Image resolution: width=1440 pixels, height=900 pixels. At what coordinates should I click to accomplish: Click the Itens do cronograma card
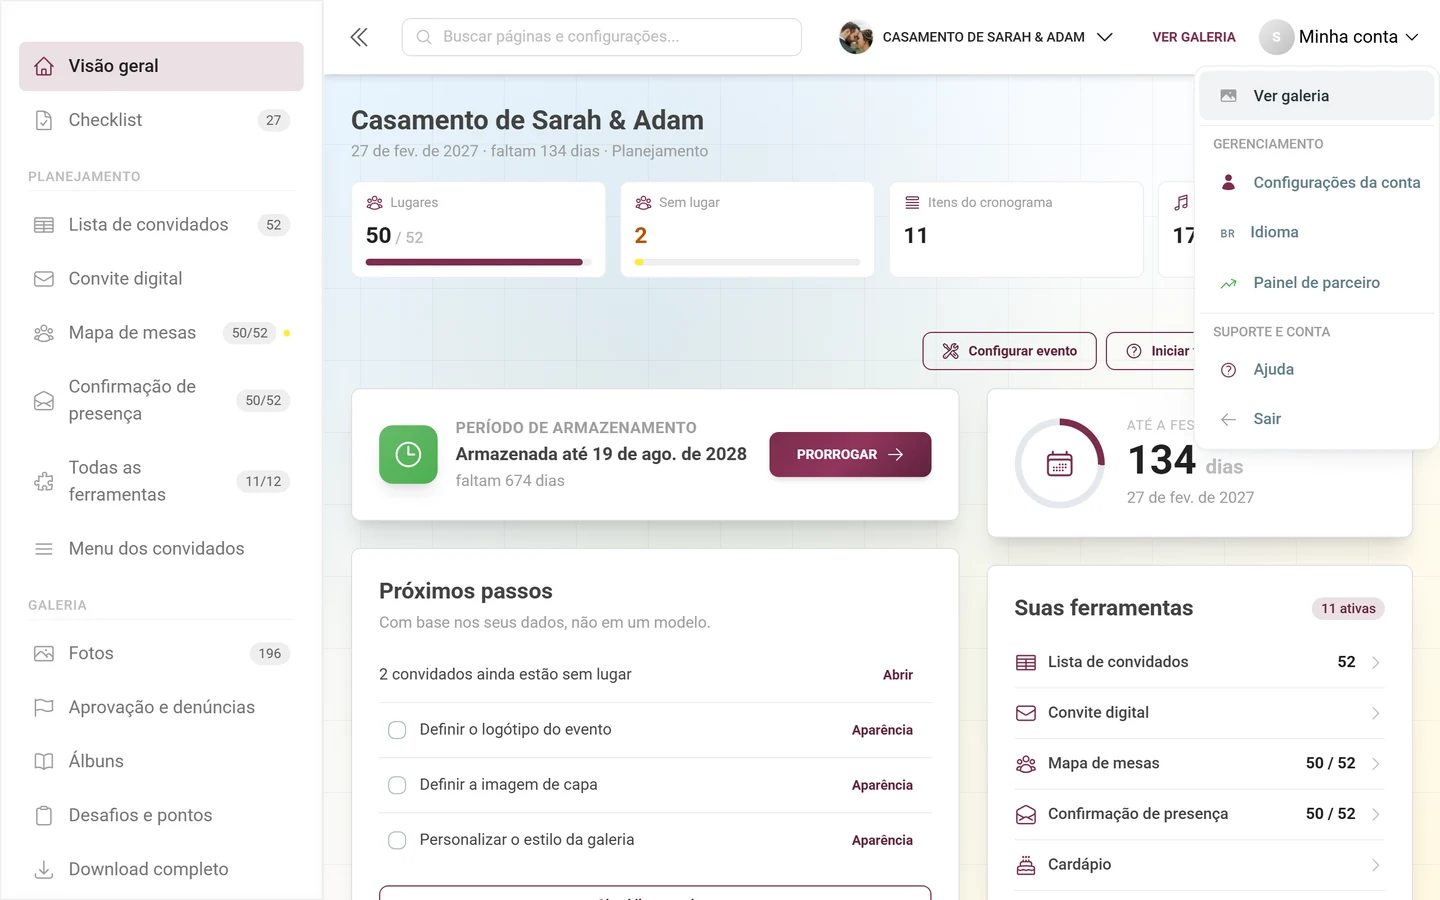1016,229
